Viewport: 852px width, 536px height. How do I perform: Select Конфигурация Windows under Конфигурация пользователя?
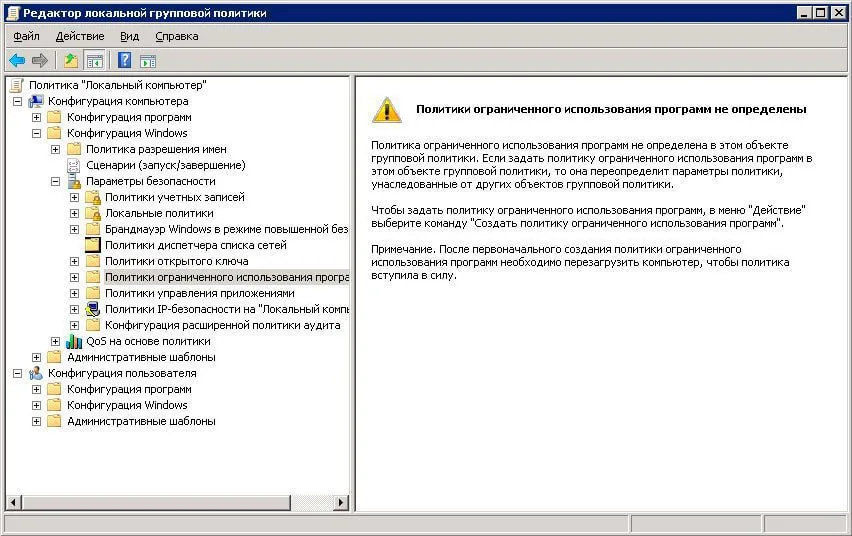coord(127,405)
